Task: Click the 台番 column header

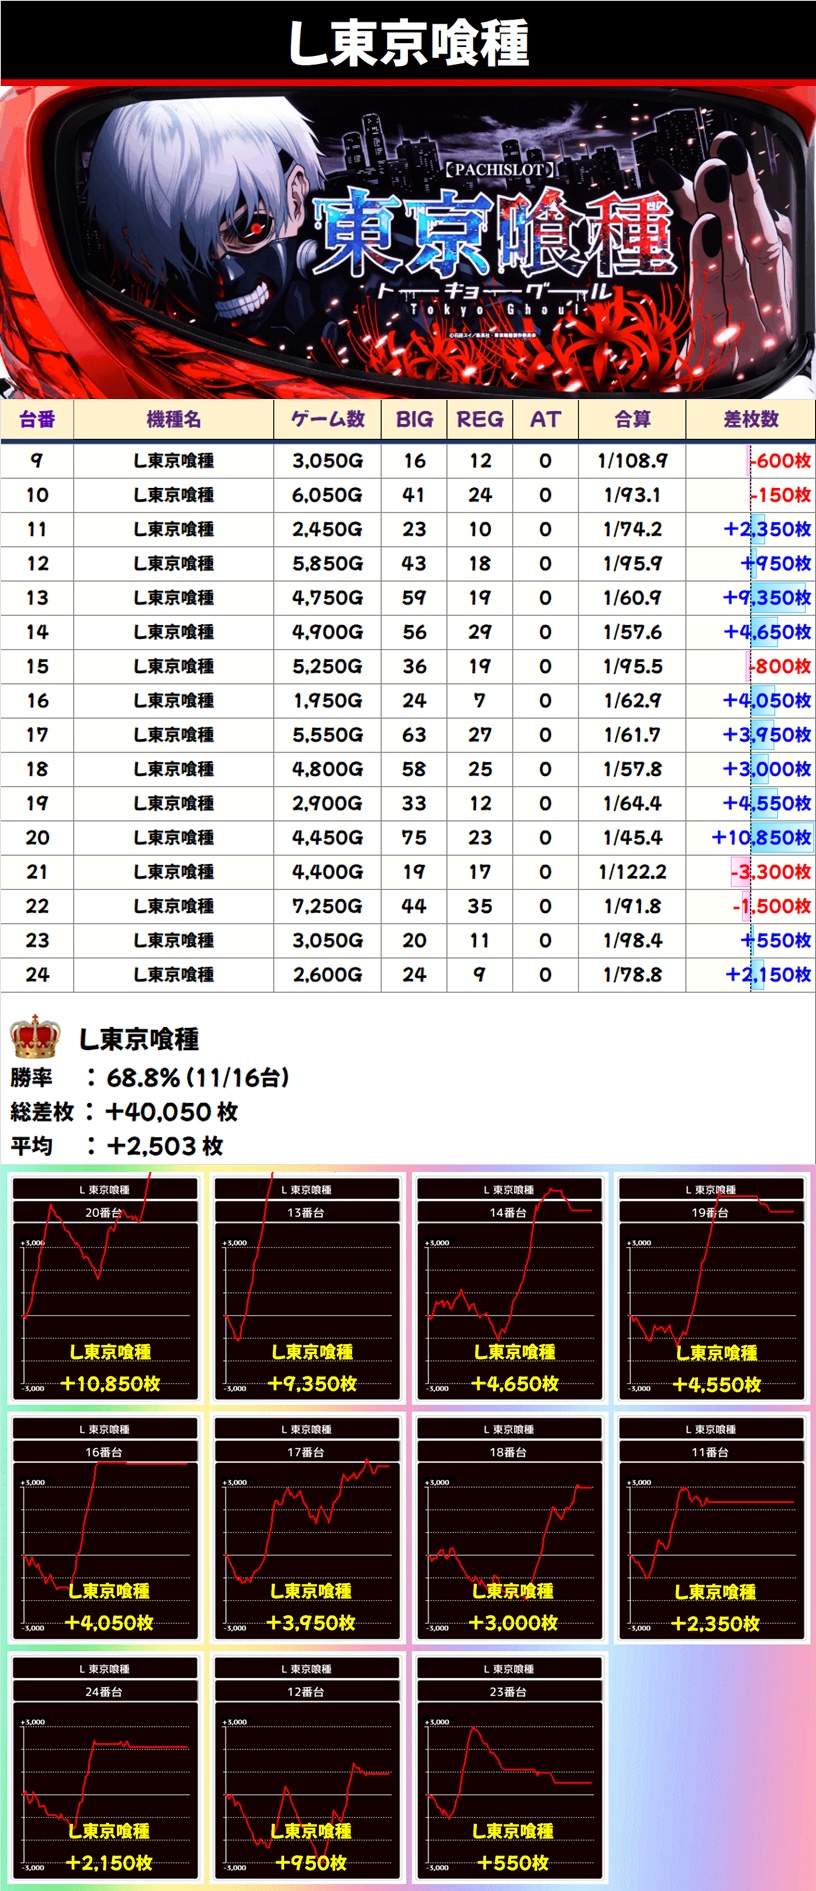Action: (37, 419)
